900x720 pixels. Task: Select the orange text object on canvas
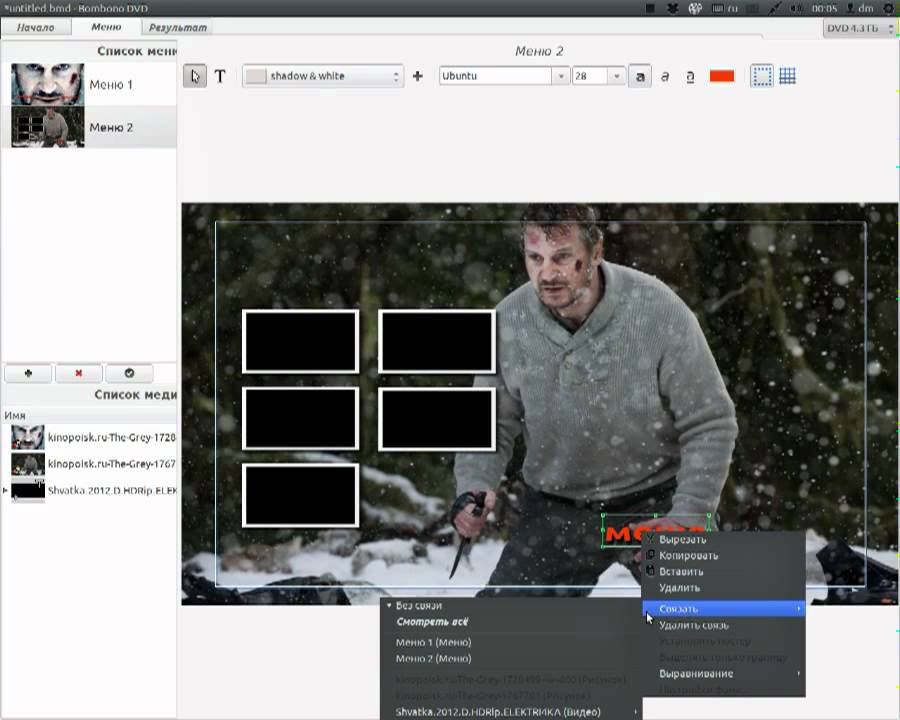click(623, 534)
